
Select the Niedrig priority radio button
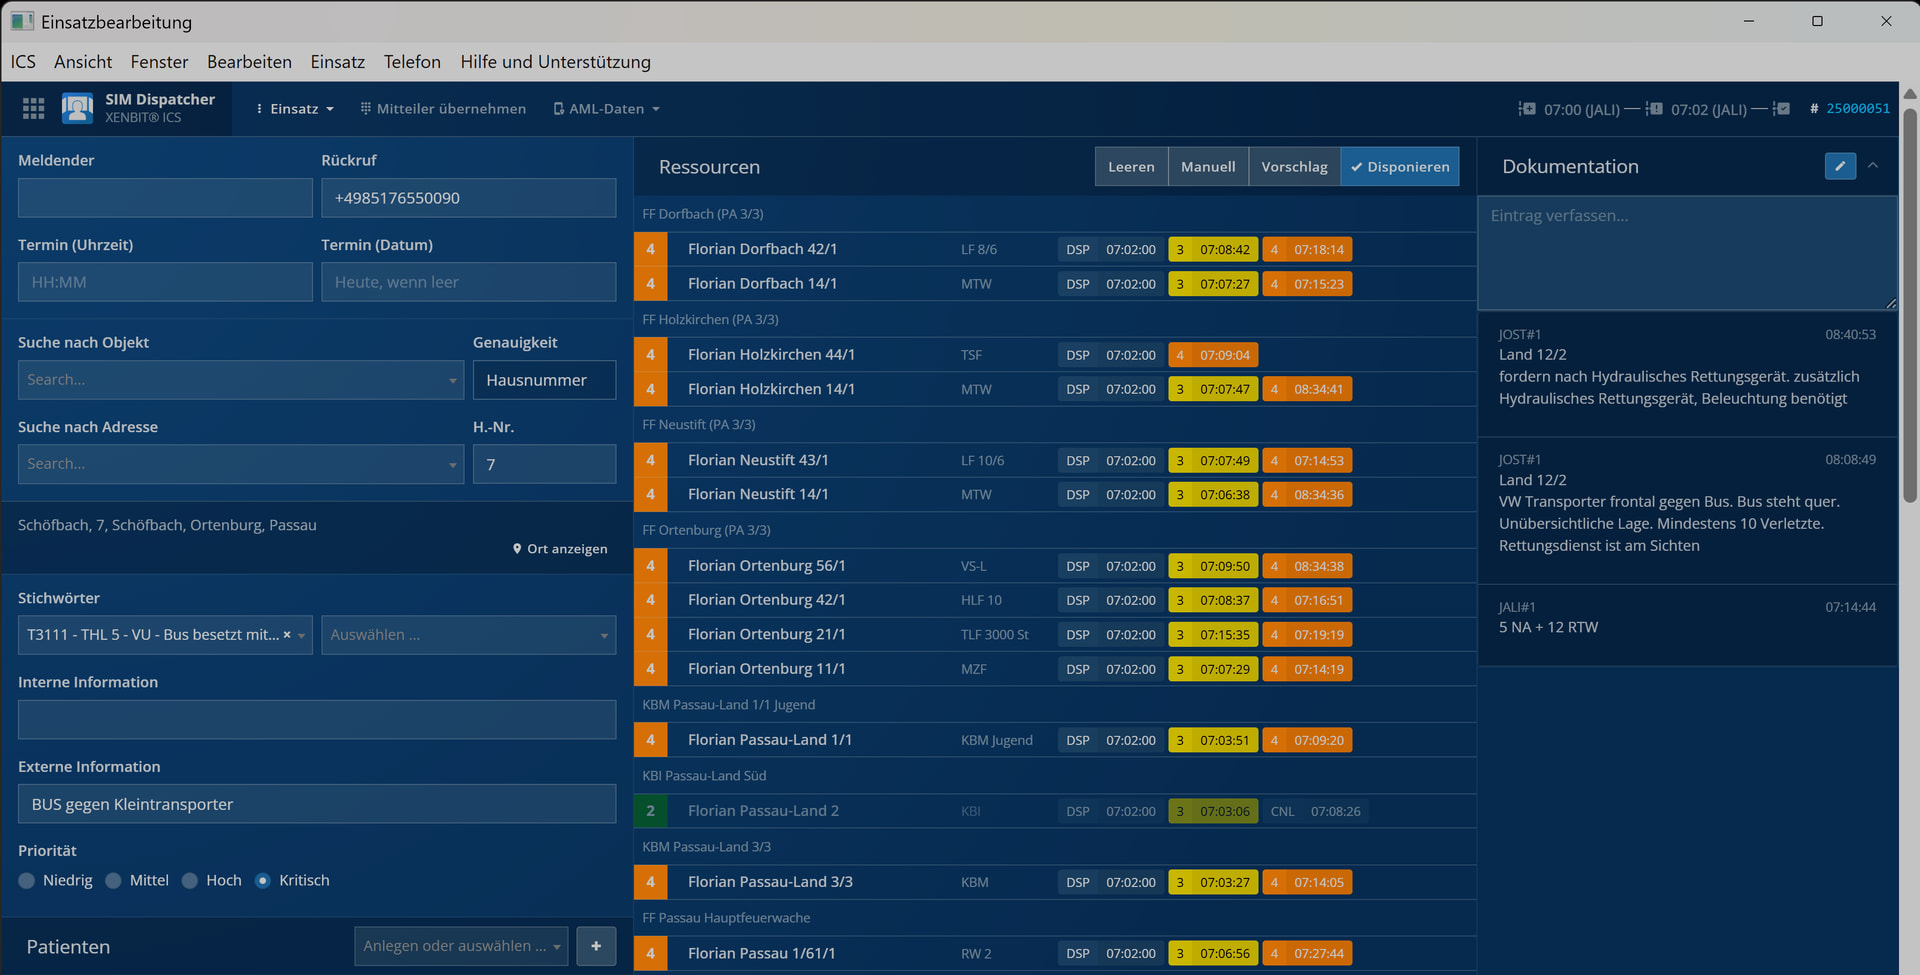27,881
